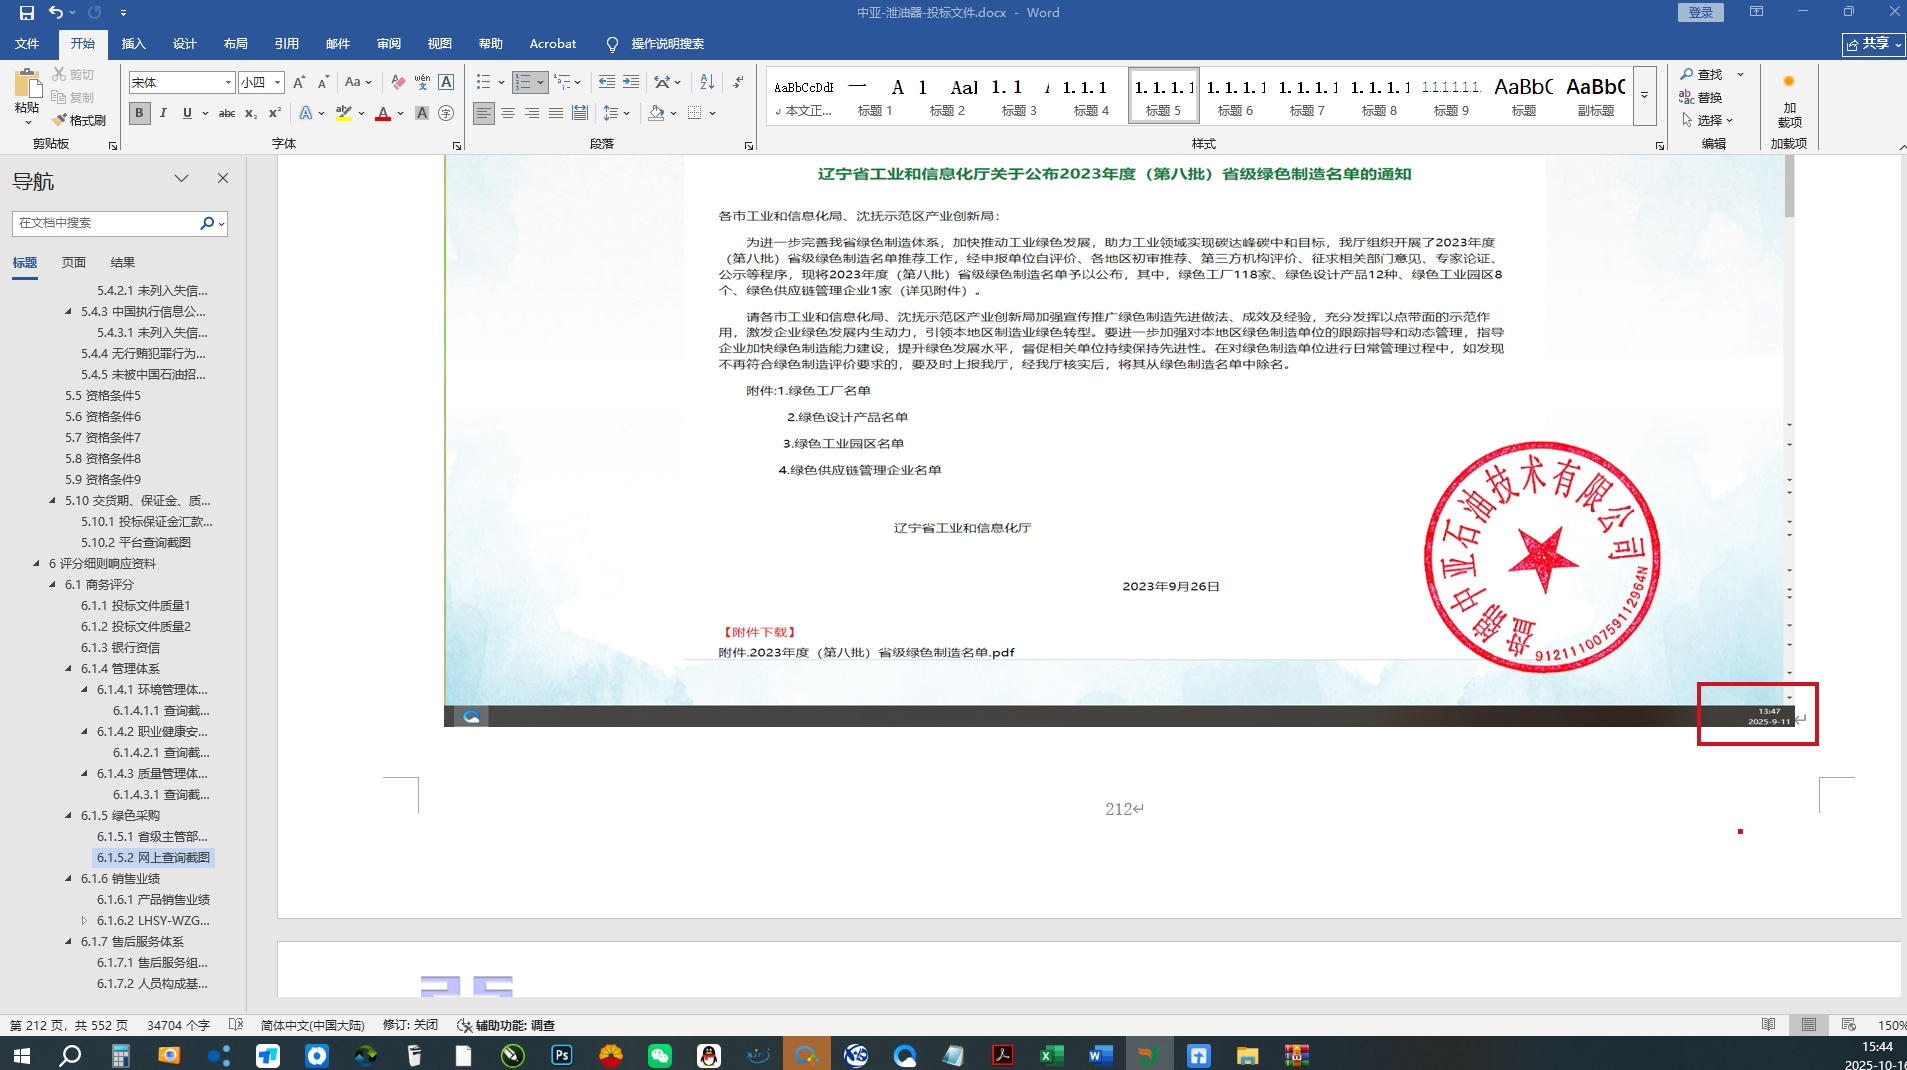Increase the paragraph indent
The height and width of the screenshot is (1070, 1907).
point(630,82)
